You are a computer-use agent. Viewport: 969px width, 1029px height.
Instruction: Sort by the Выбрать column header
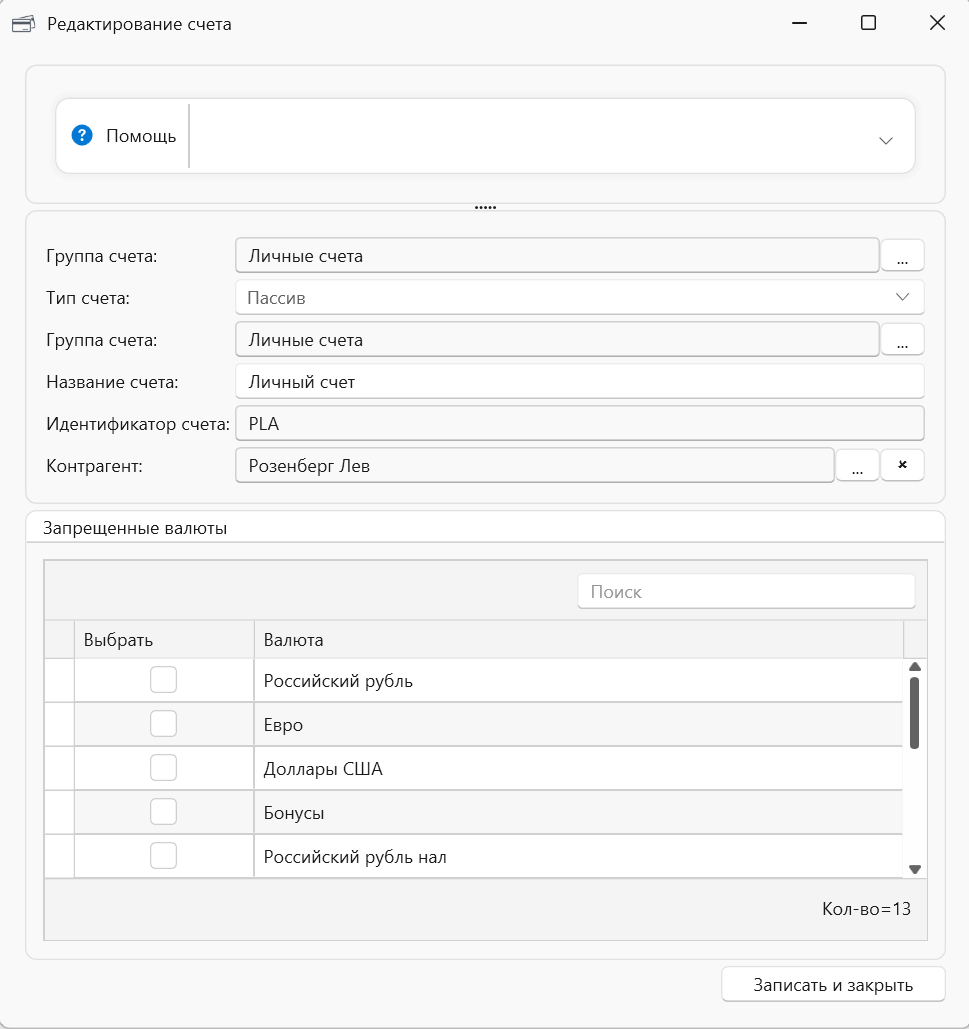tap(164, 640)
